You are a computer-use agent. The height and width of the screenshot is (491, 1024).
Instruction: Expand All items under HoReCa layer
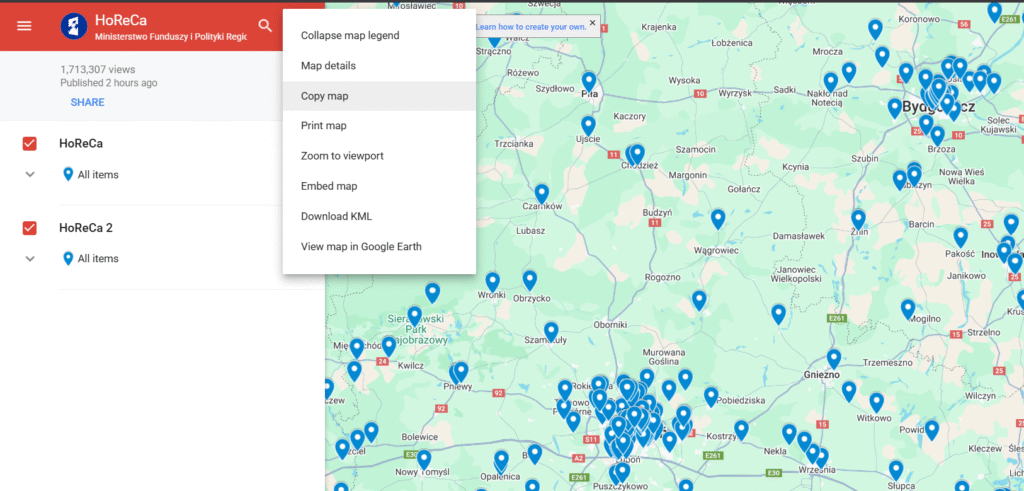coord(30,175)
